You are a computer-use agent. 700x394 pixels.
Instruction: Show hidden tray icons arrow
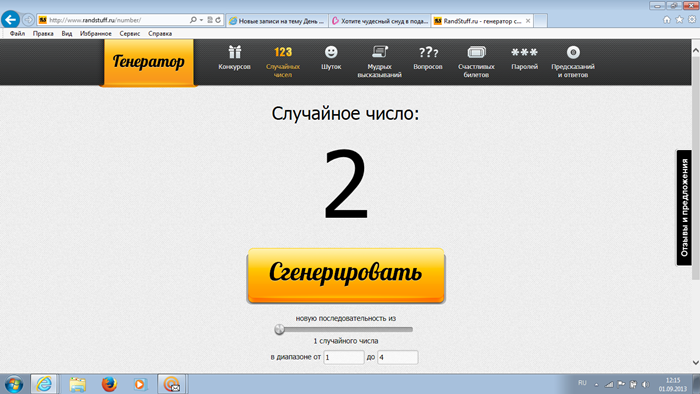pos(596,384)
